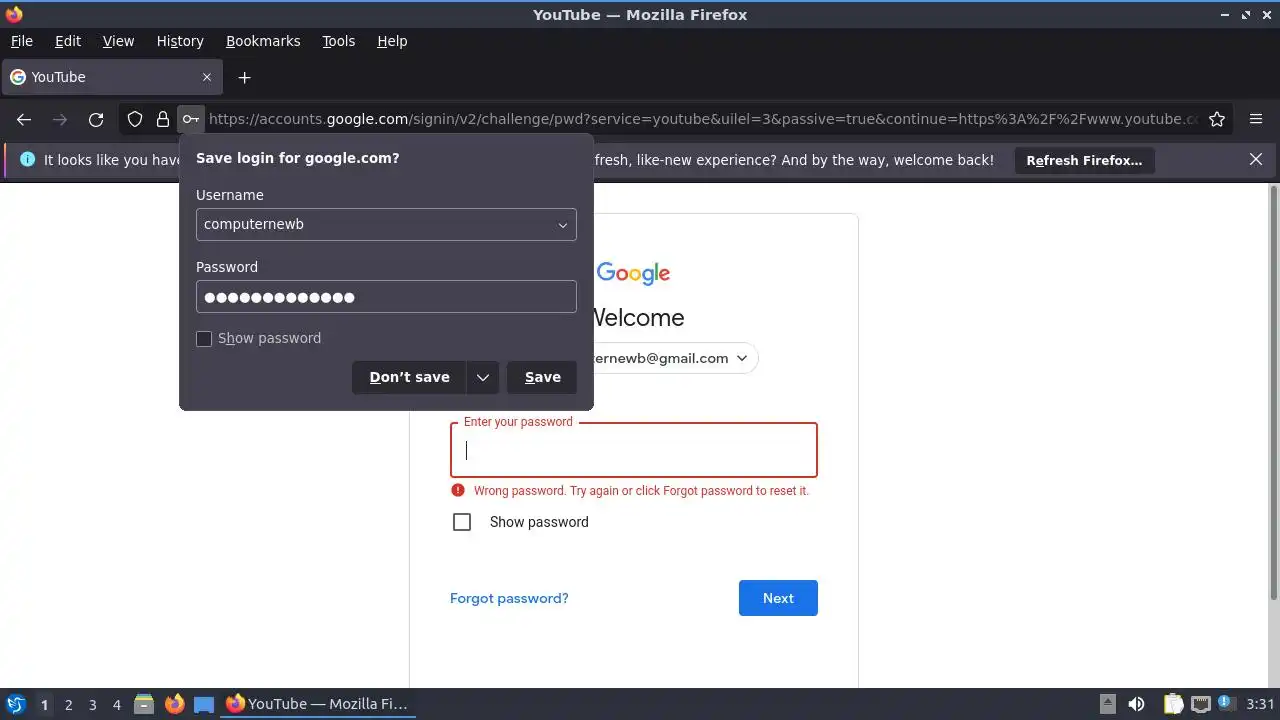This screenshot has width=1280, height=720.
Task: Click the Next button
Action: pos(778,598)
